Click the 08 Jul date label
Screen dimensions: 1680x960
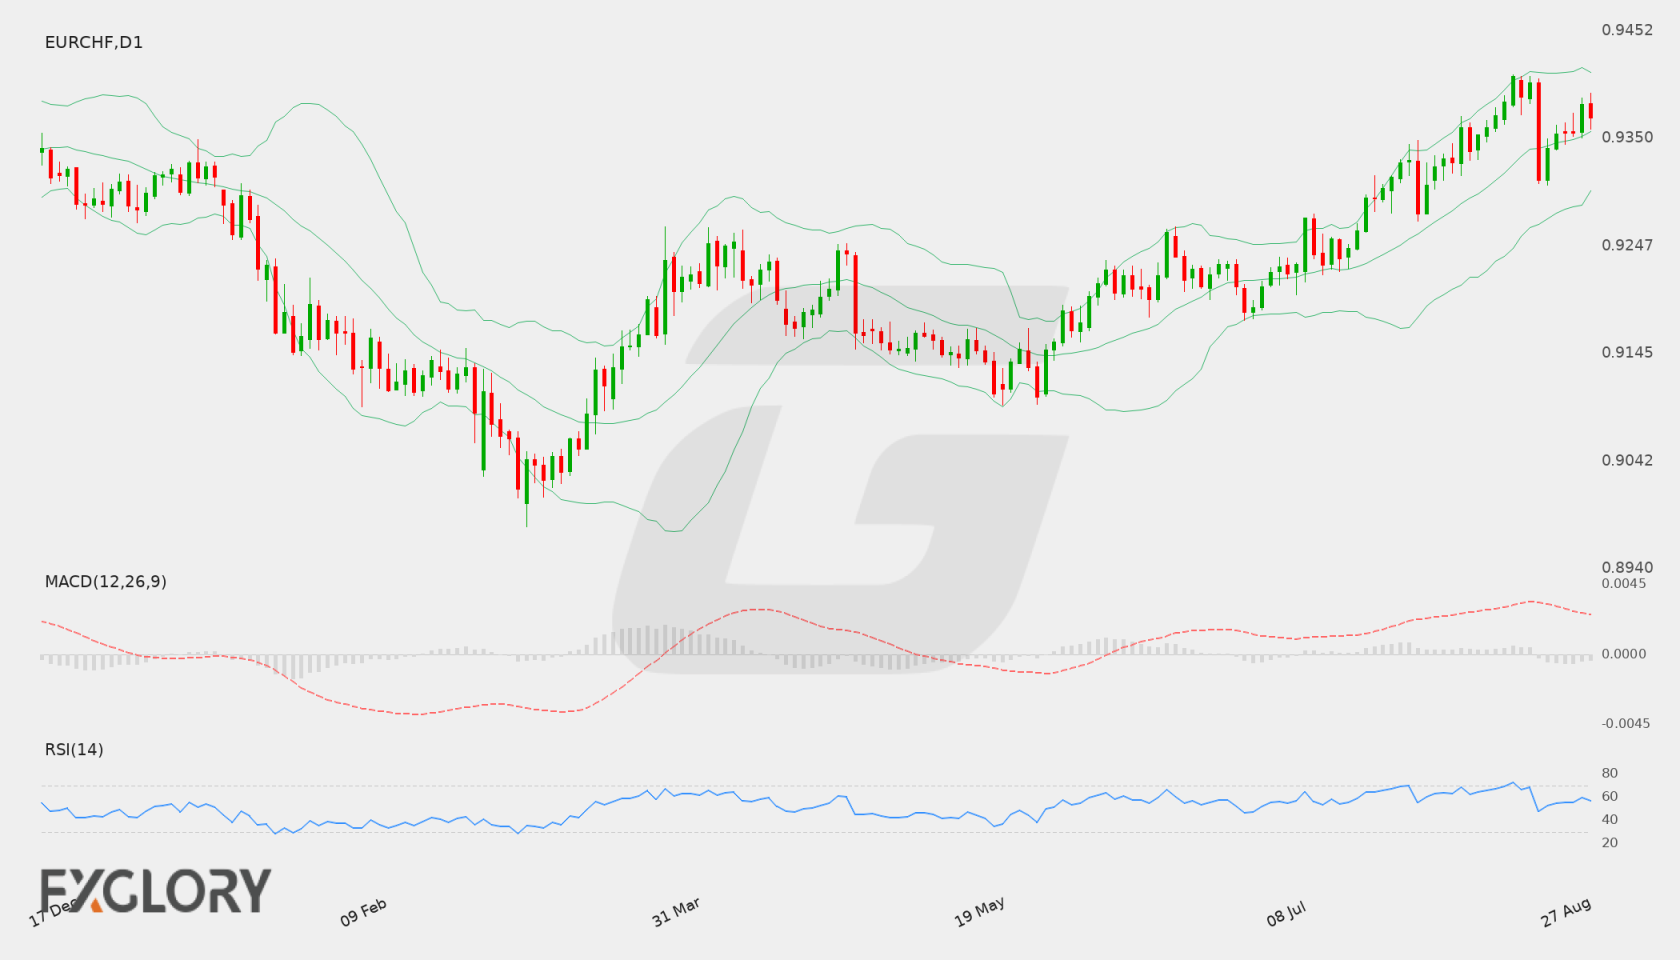click(1286, 913)
